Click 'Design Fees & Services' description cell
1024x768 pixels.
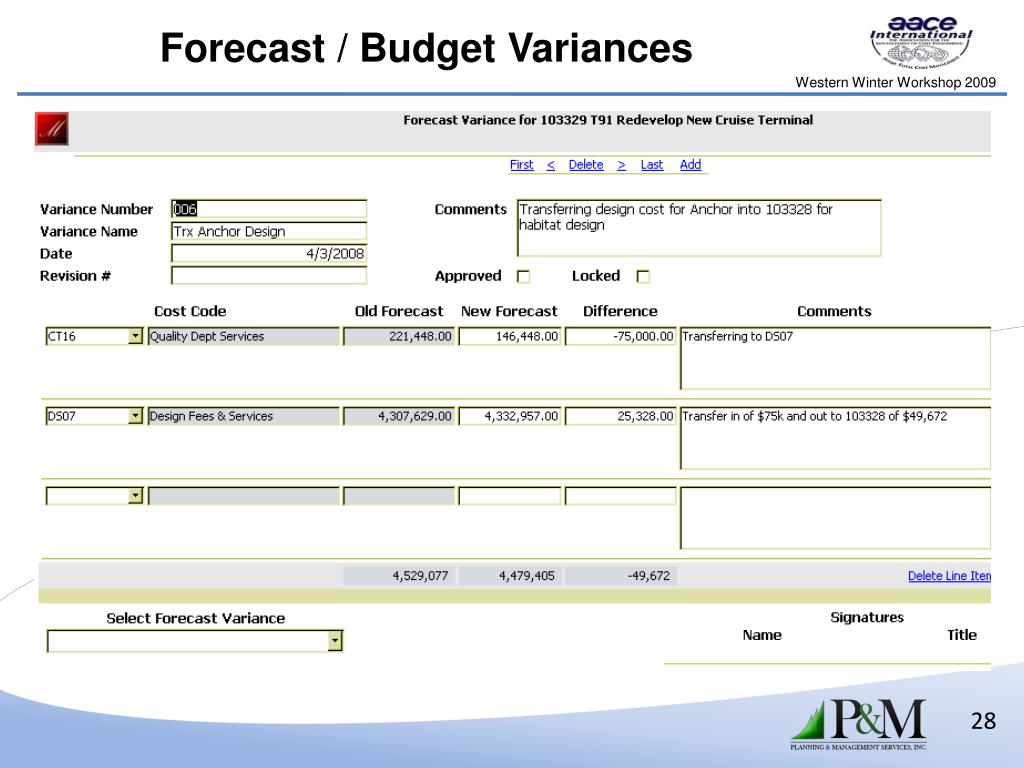[x=243, y=415]
